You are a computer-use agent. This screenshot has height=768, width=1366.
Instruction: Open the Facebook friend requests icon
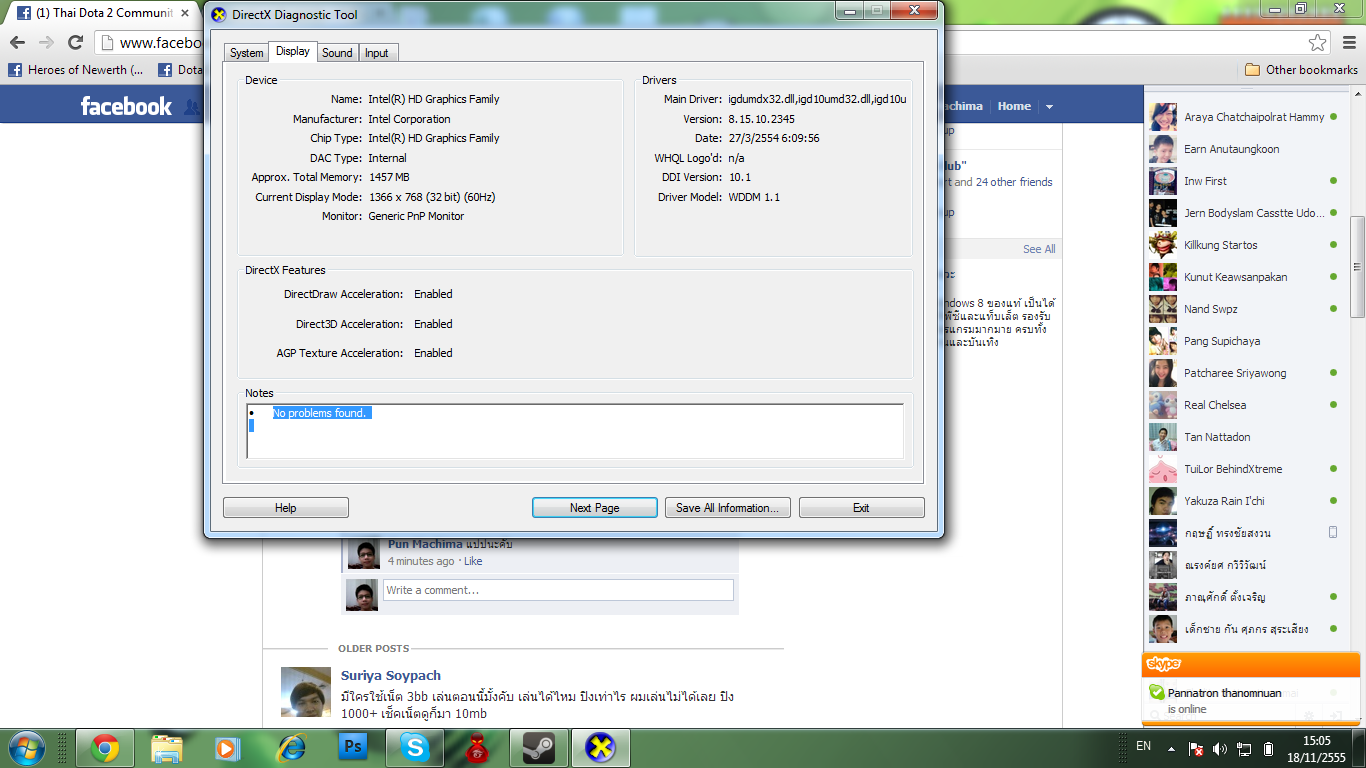pyautogui.click(x=192, y=106)
